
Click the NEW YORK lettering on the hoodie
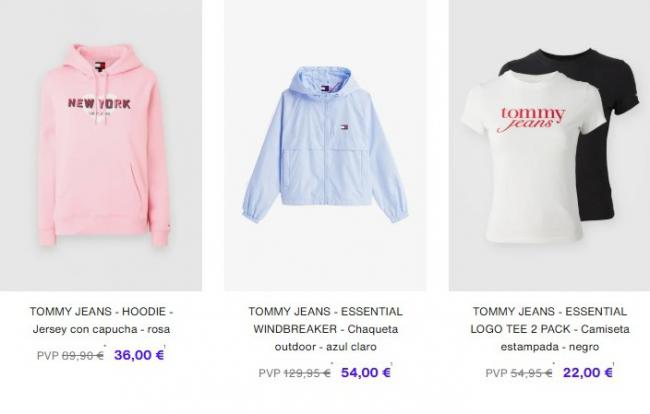pos(99,103)
